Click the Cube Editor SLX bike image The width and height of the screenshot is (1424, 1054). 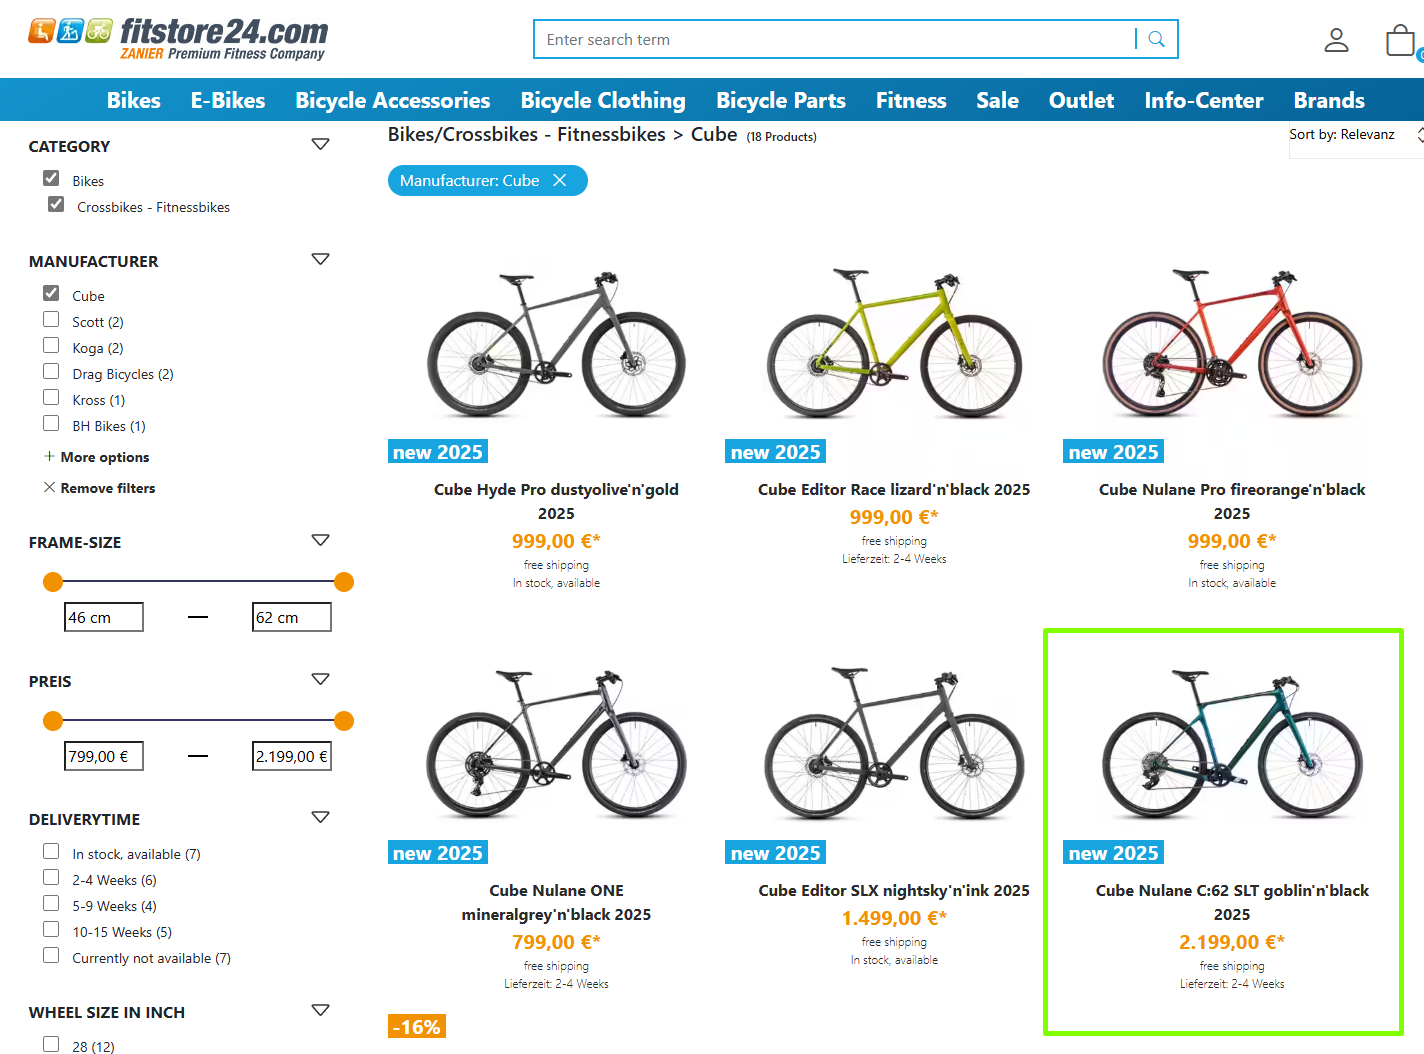(x=894, y=745)
